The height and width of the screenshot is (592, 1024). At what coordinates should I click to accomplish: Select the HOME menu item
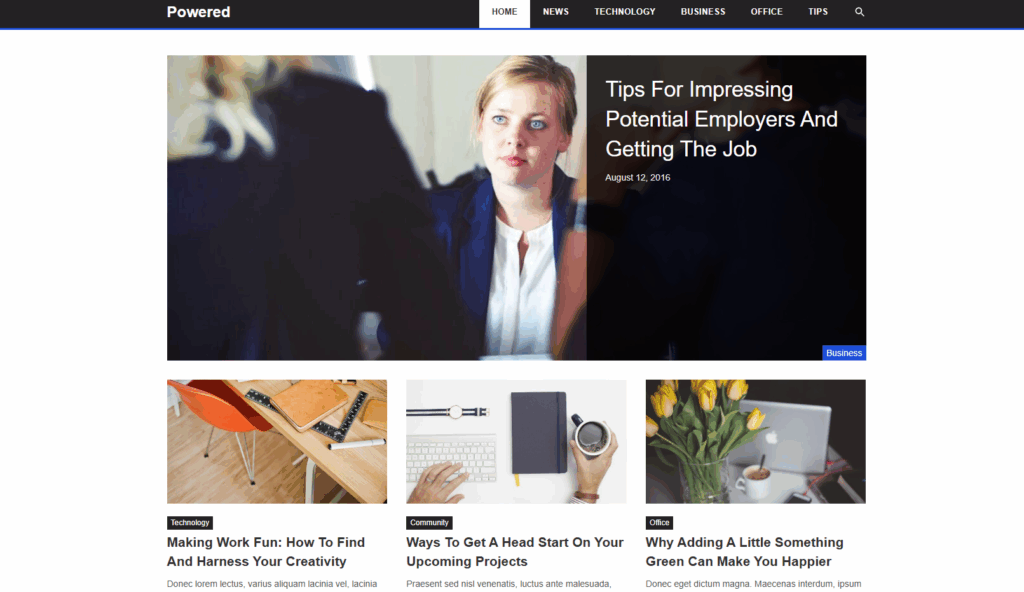click(504, 14)
